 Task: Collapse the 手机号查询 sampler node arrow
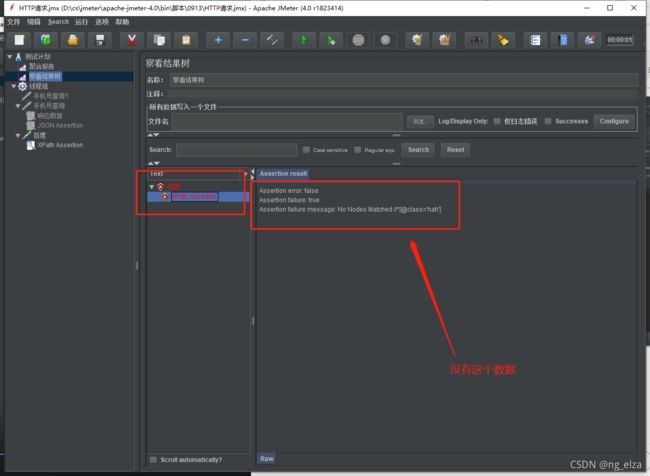[x=18, y=106]
